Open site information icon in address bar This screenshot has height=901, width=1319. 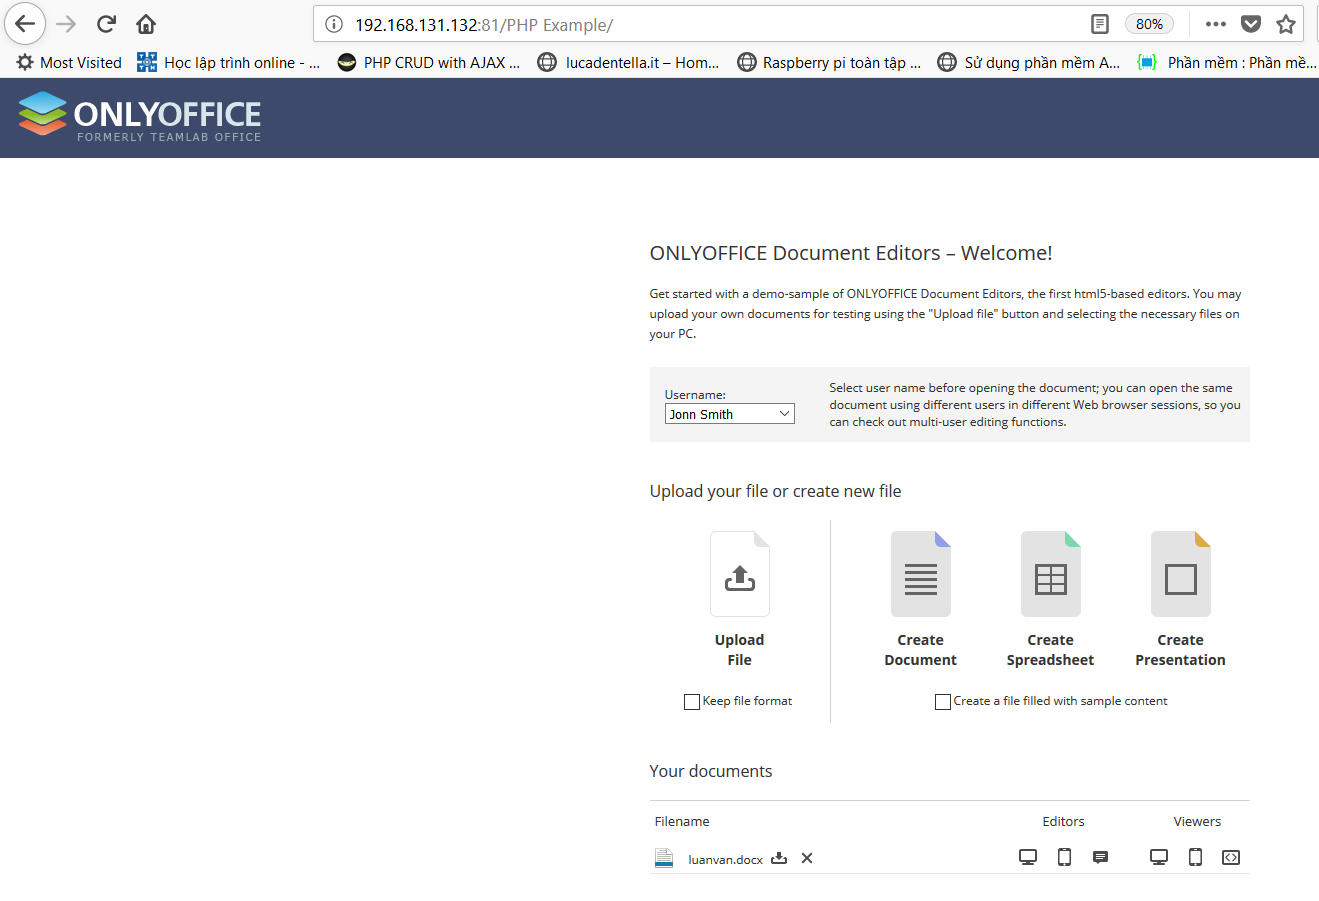pyautogui.click(x=334, y=24)
